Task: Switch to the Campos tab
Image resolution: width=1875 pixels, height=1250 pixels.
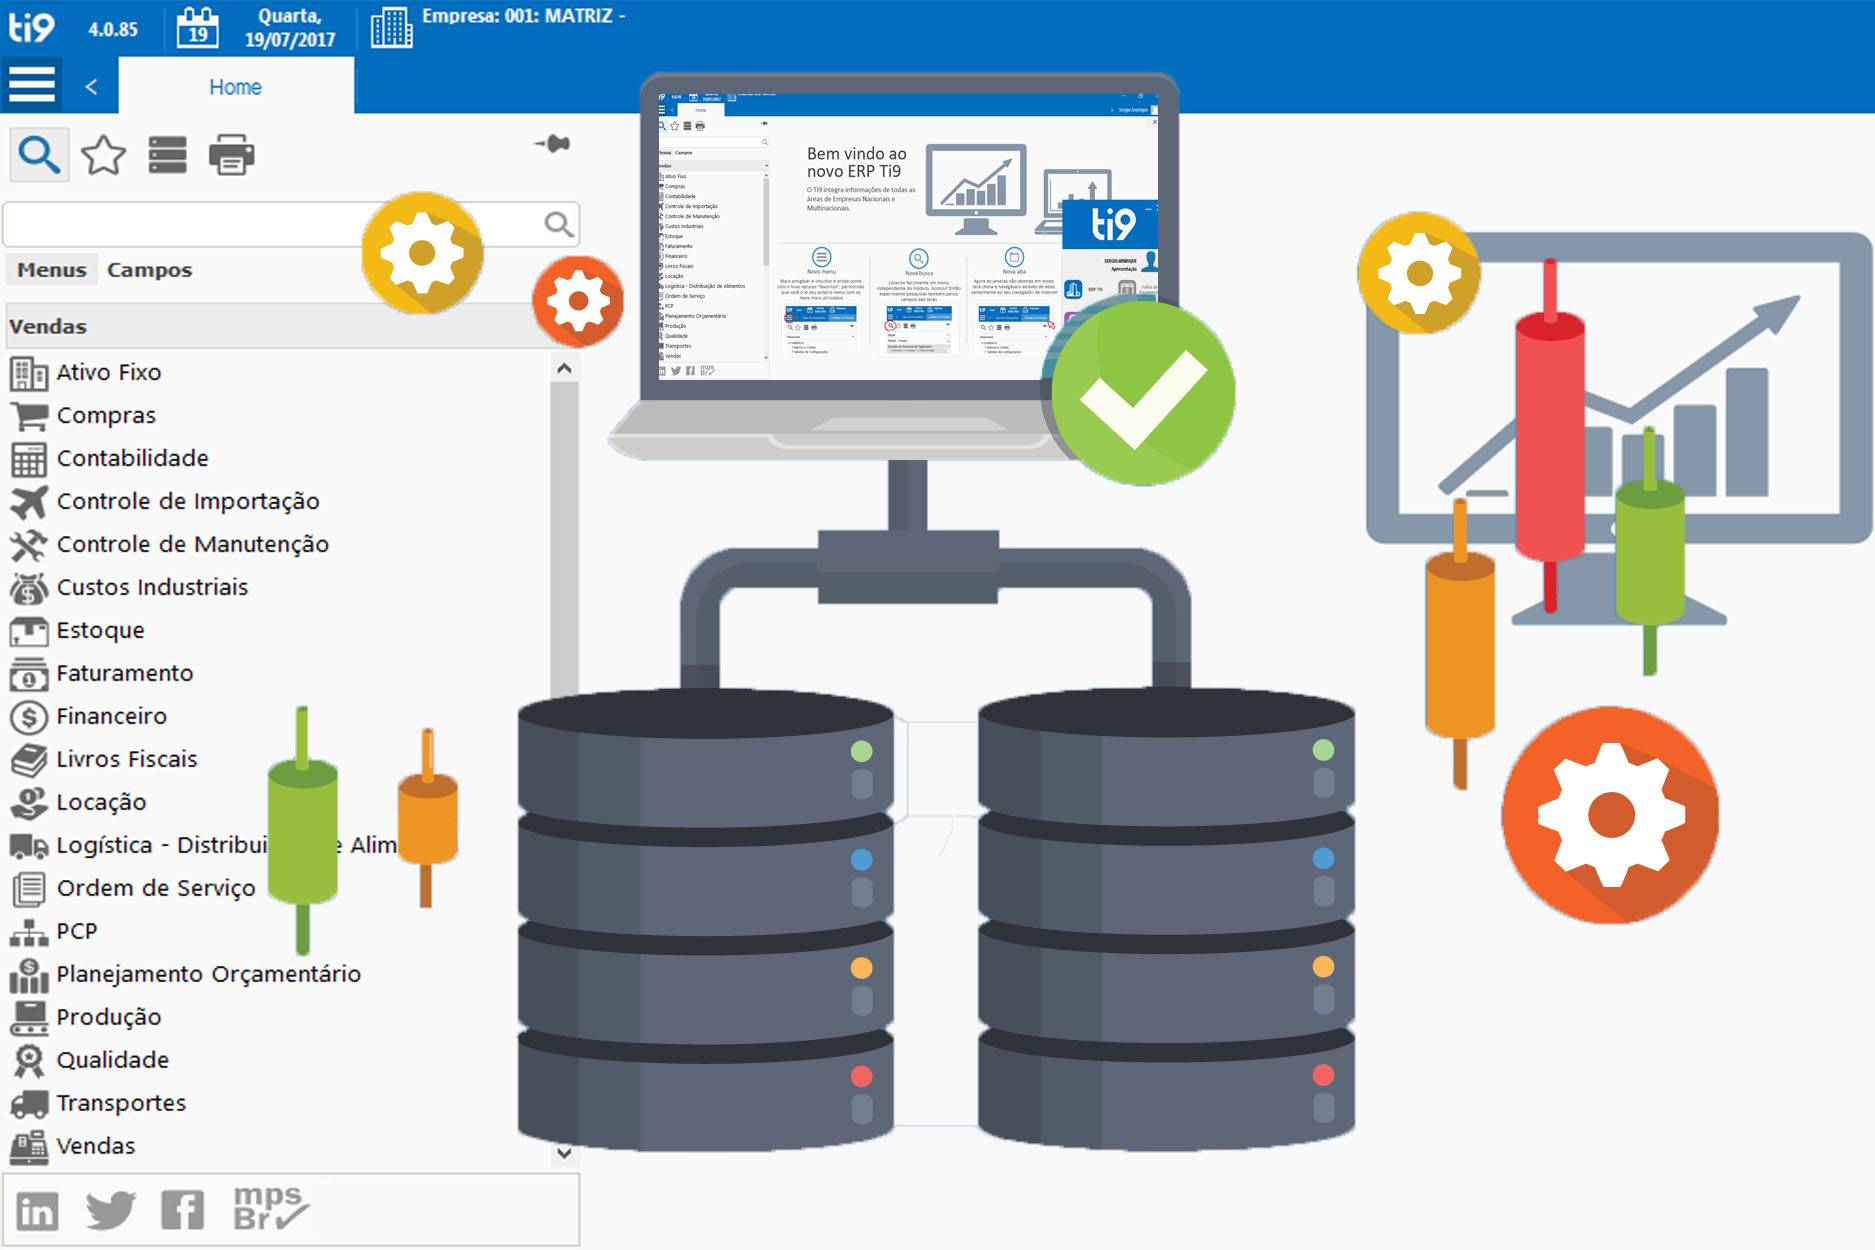Action: click(149, 270)
